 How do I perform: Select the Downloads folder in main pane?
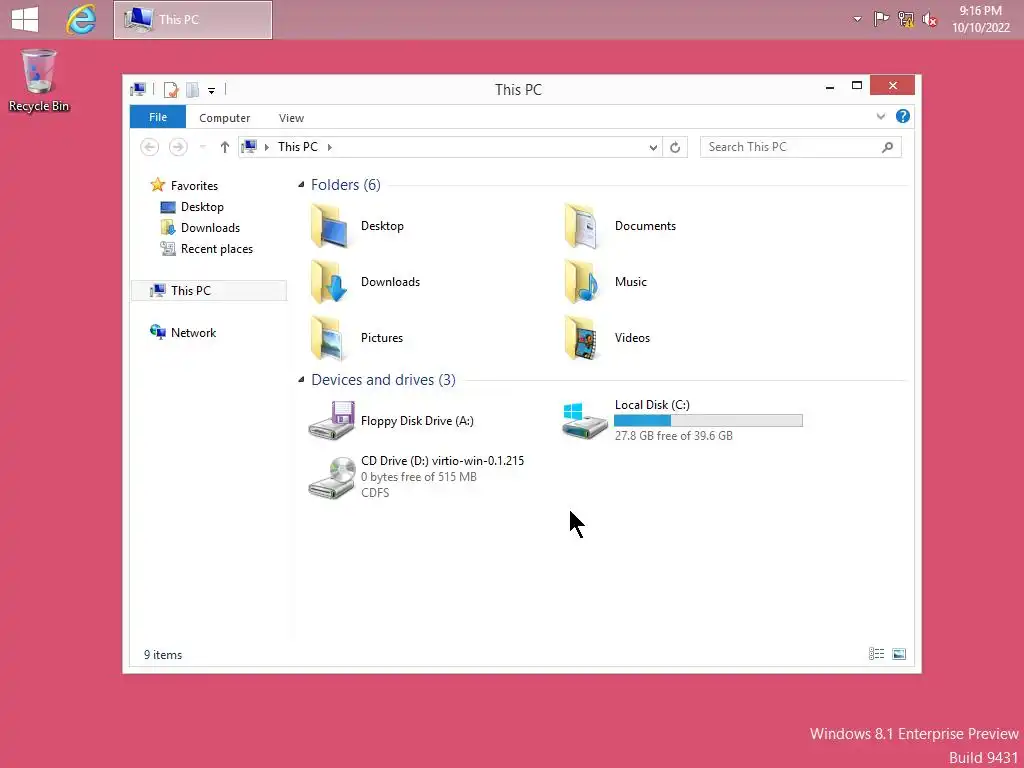[x=364, y=282]
